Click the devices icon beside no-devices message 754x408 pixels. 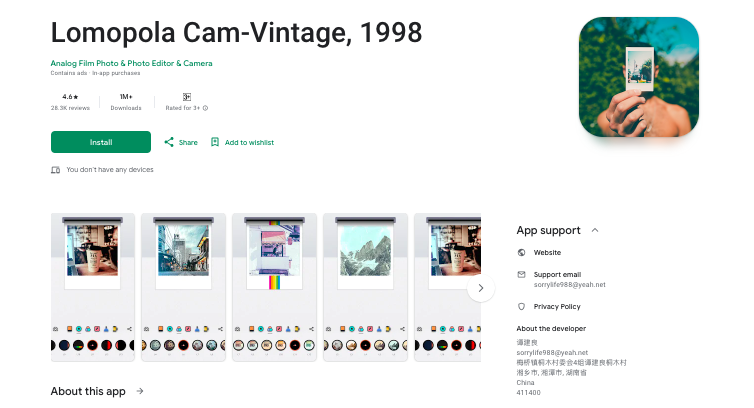pyautogui.click(x=56, y=170)
